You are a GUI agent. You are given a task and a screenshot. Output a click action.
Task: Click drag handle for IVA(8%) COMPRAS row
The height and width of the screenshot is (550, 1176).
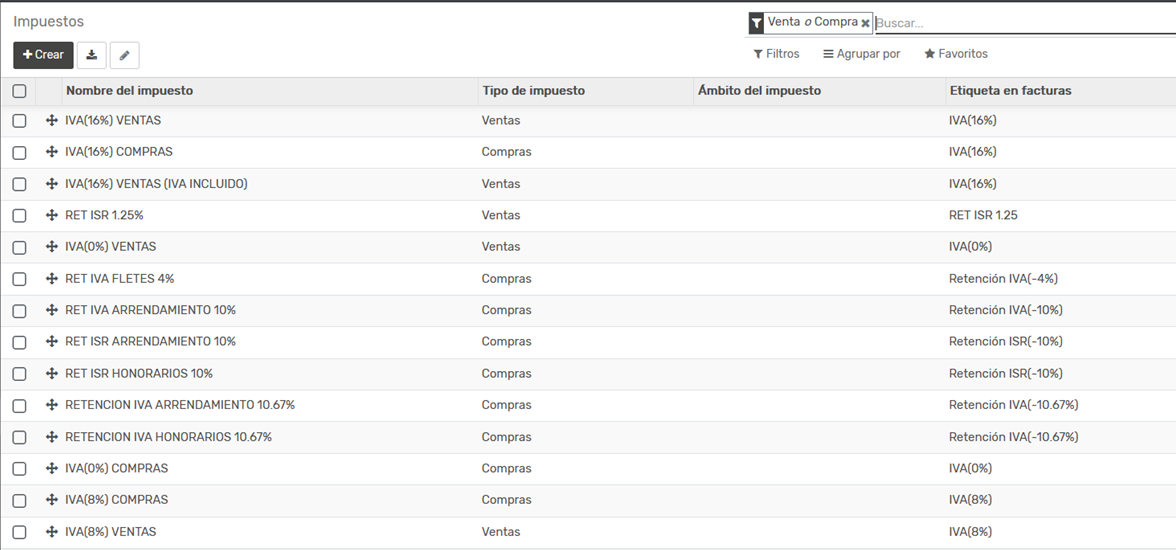tap(52, 500)
